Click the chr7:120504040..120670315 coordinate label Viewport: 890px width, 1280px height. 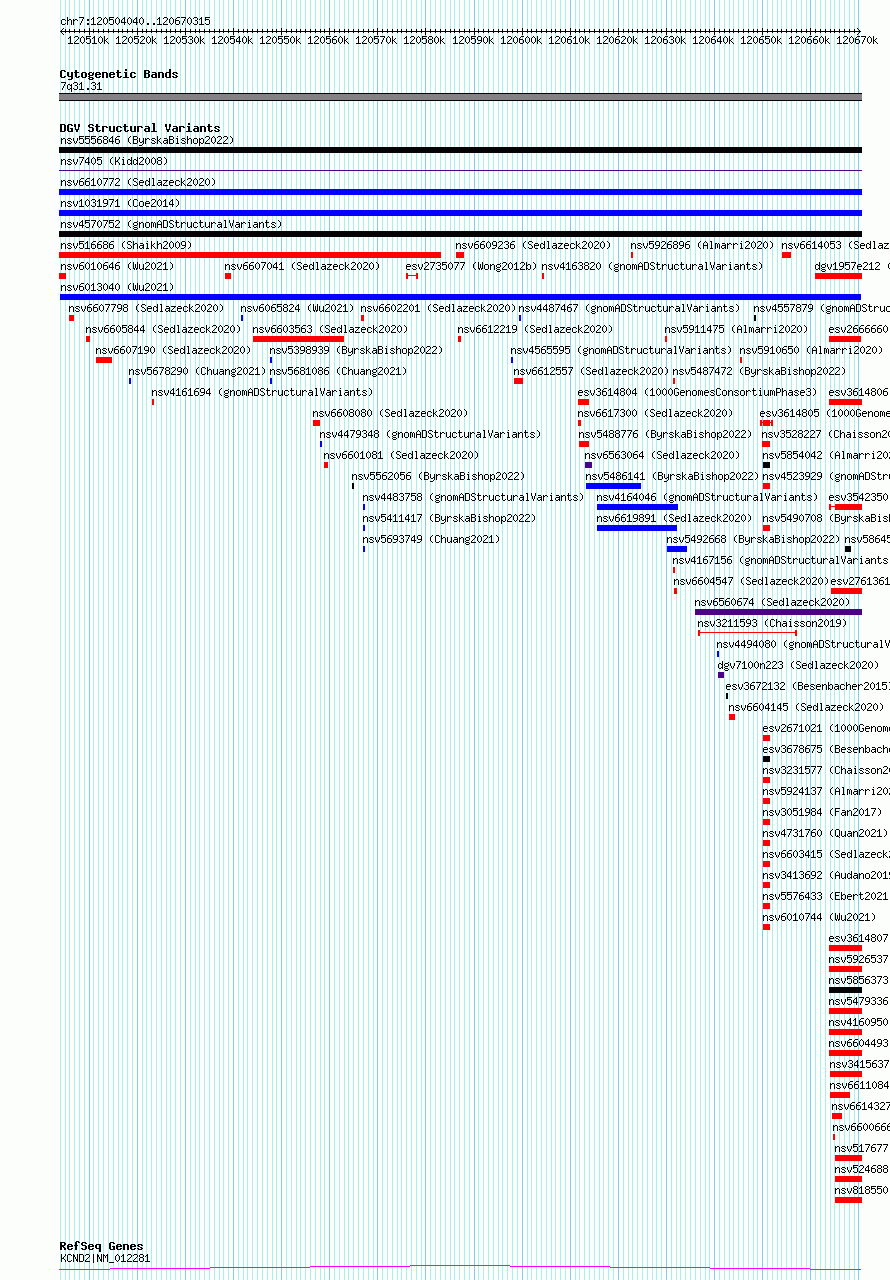(135, 21)
